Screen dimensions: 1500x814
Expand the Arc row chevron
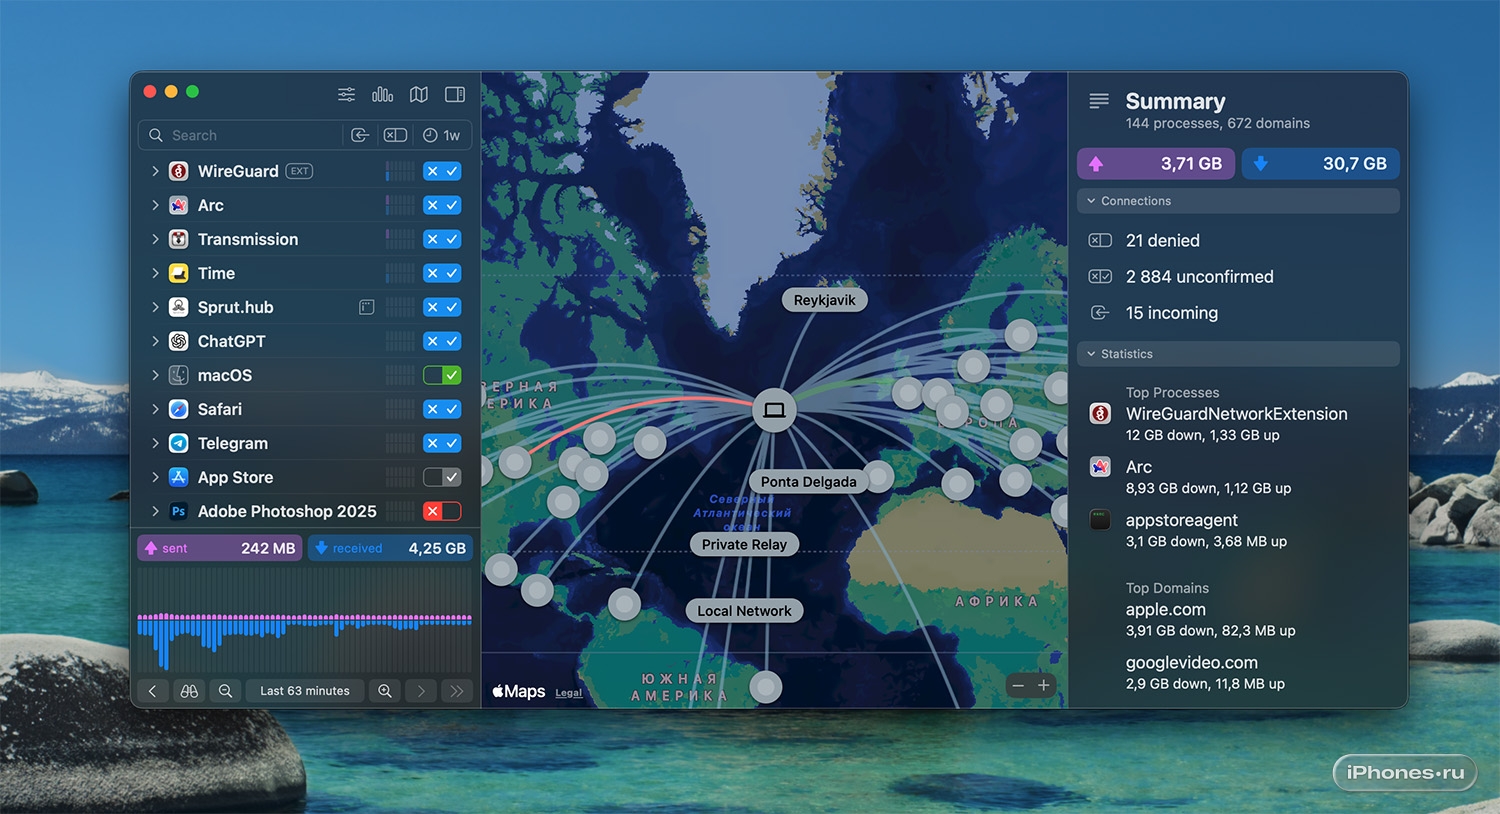(x=155, y=205)
